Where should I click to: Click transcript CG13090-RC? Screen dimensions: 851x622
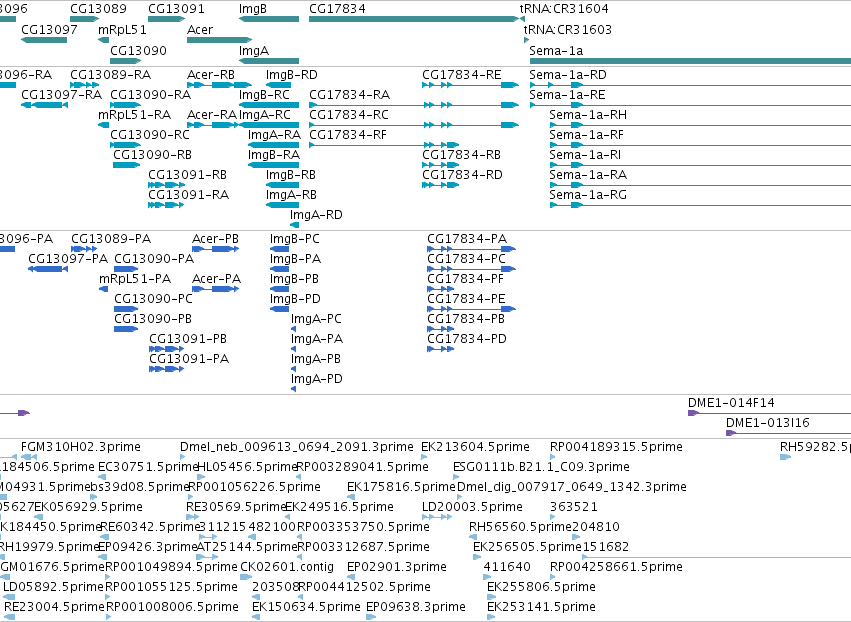pos(150,135)
